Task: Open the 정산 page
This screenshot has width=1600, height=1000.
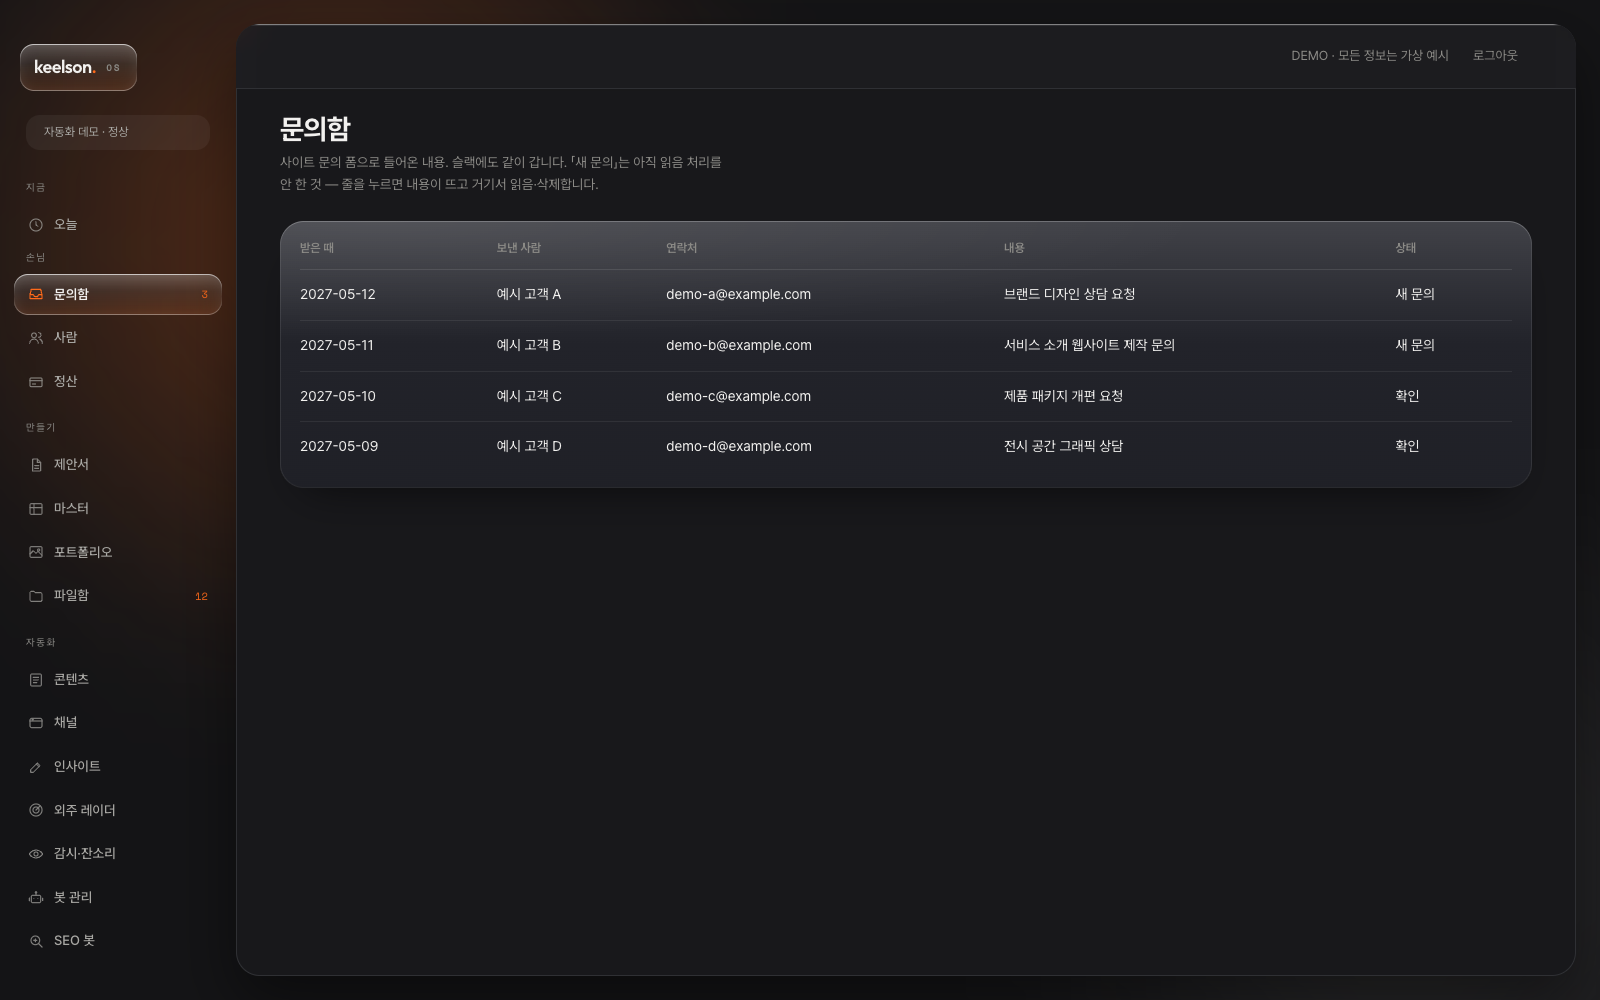Action: coord(118,382)
